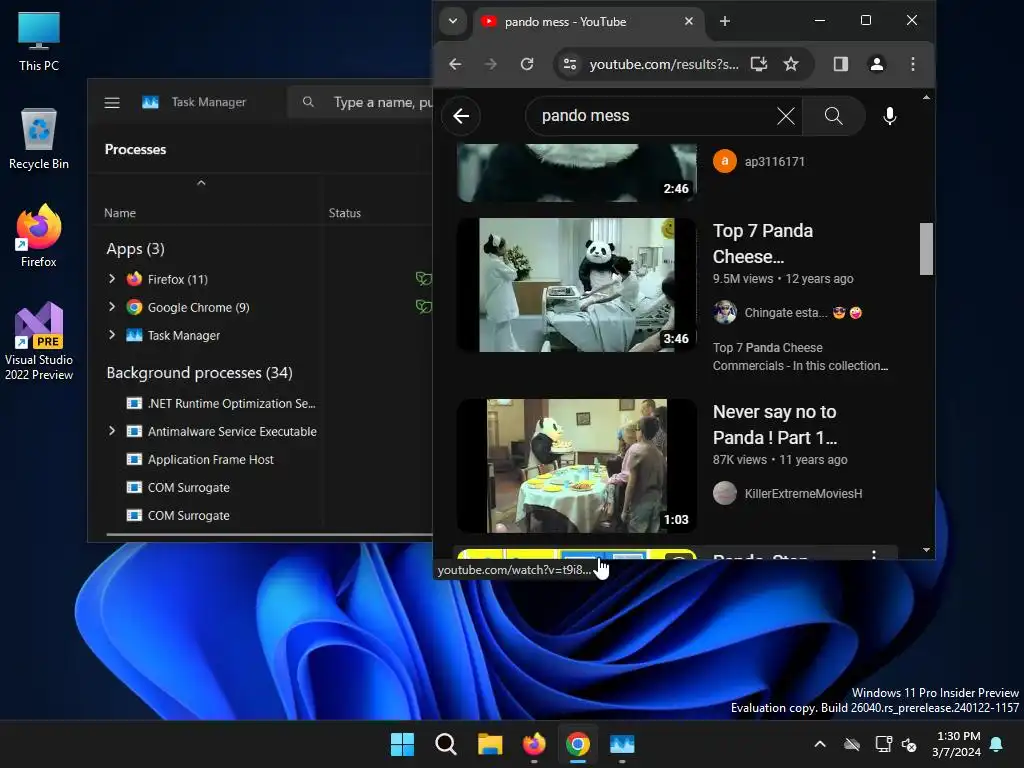Open Recycle Bin desktop icon
Image resolution: width=1024 pixels, height=768 pixels.
coord(39,139)
